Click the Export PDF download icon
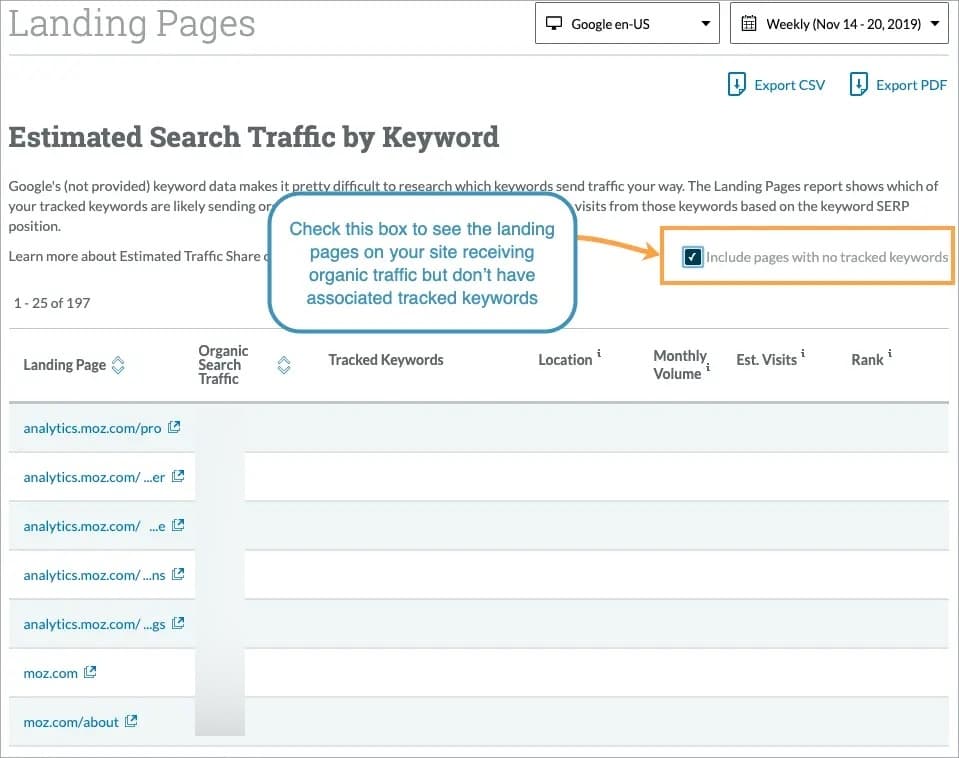 coord(859,85)
